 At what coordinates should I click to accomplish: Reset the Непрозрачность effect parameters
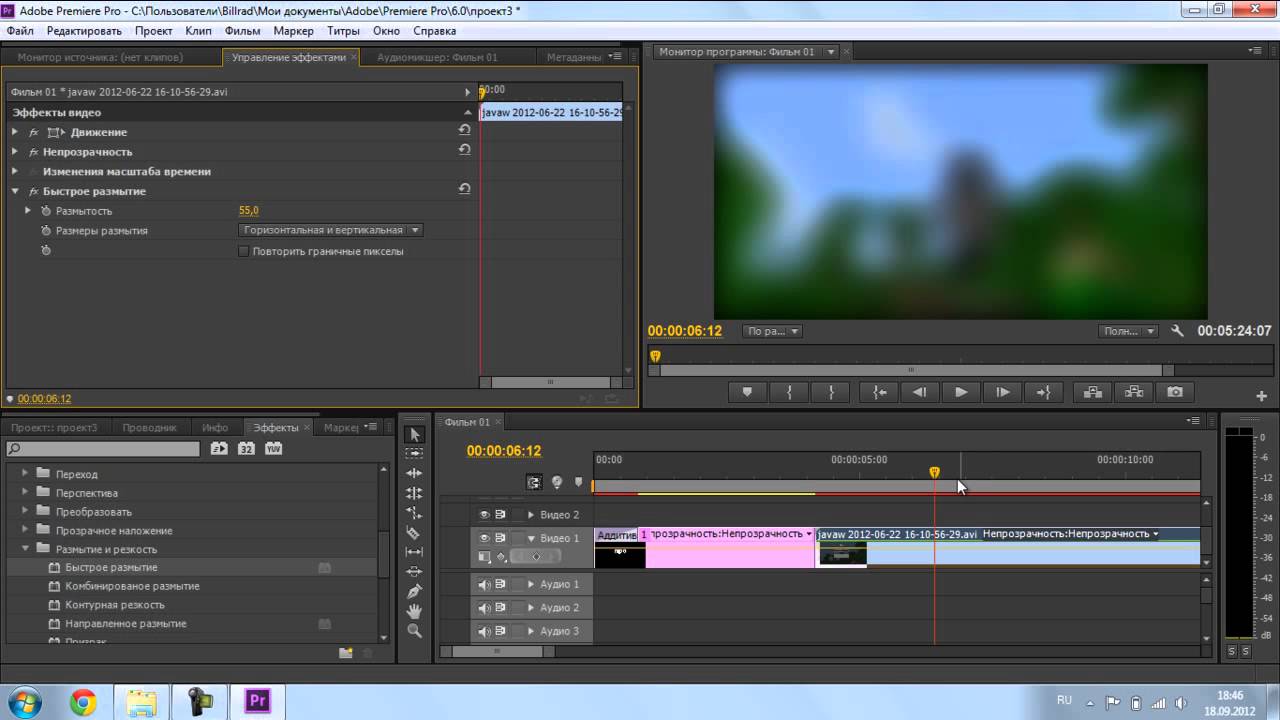(465, 150)
